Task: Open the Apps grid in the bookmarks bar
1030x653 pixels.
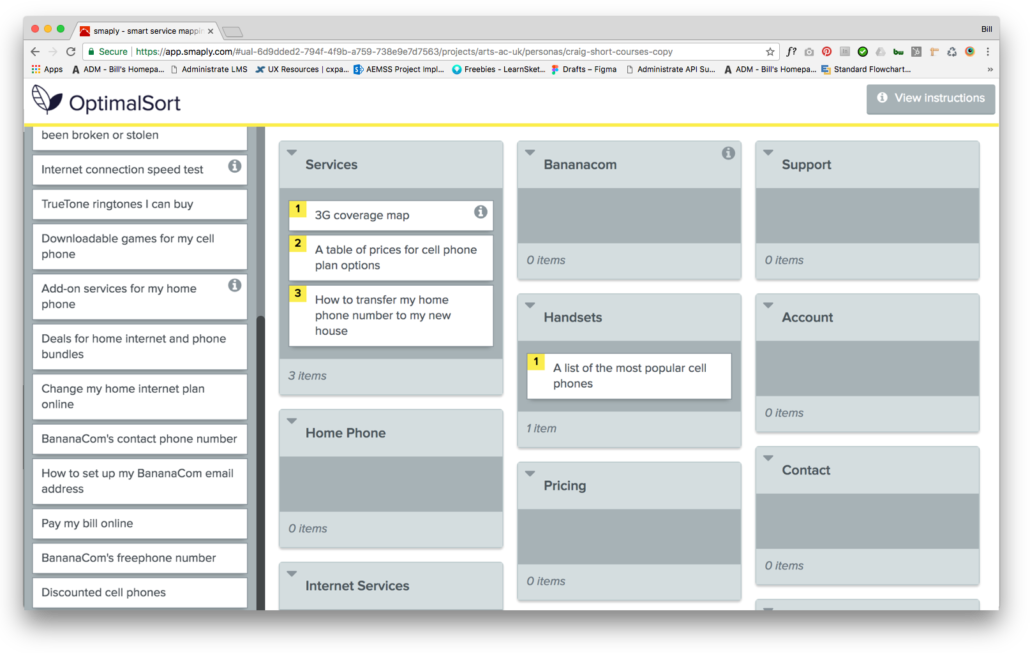Action: (x=47, y=69)
